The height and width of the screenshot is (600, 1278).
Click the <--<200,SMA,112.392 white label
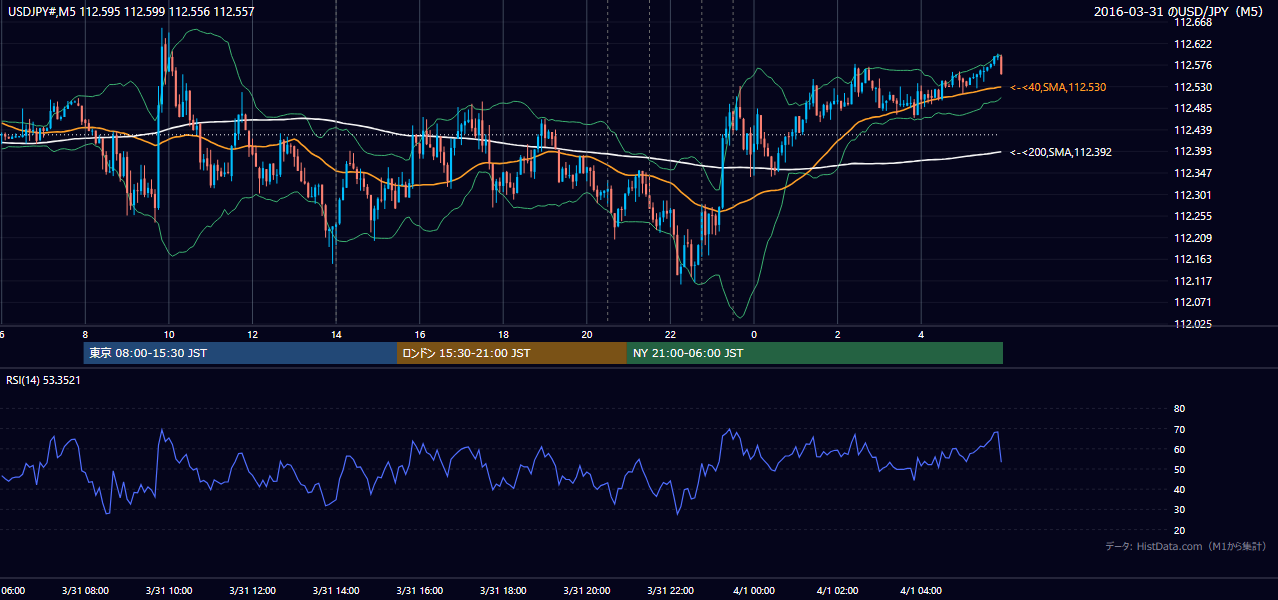coord(1061,152)
